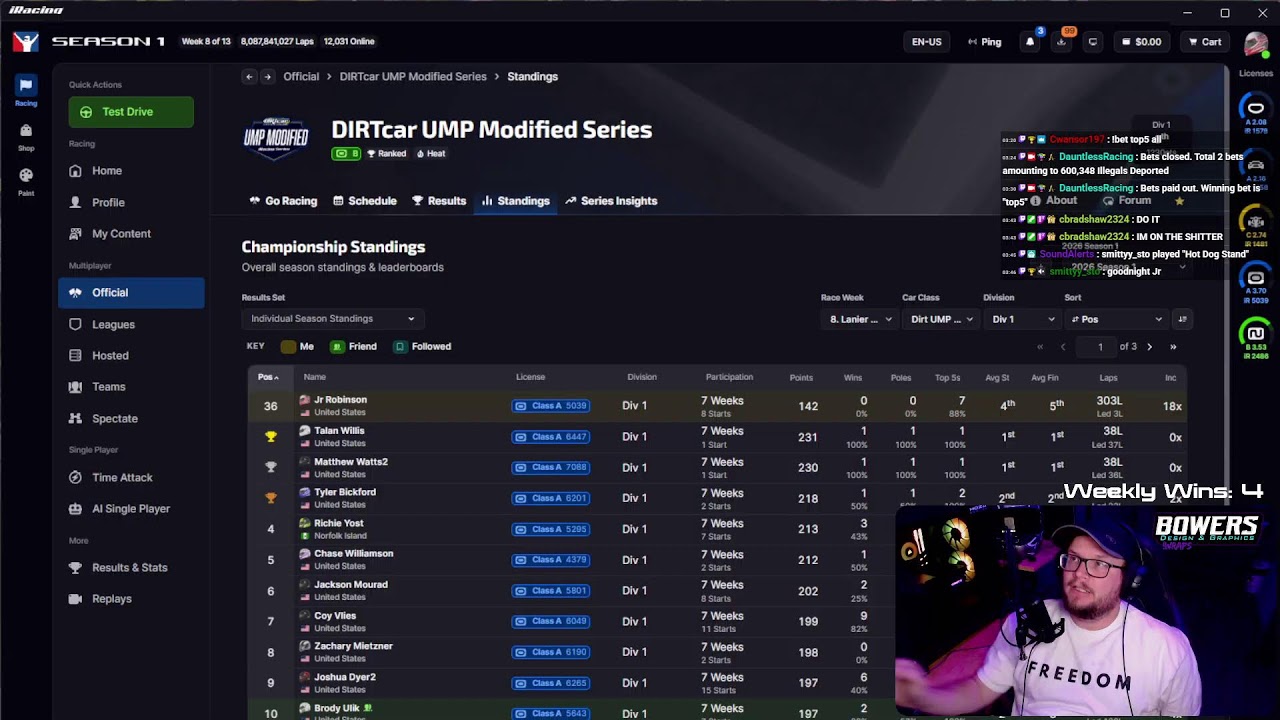This screenshot has width=1280, height=720.
Task: Open Leagues in the sidebar
Action: point(131,324)
